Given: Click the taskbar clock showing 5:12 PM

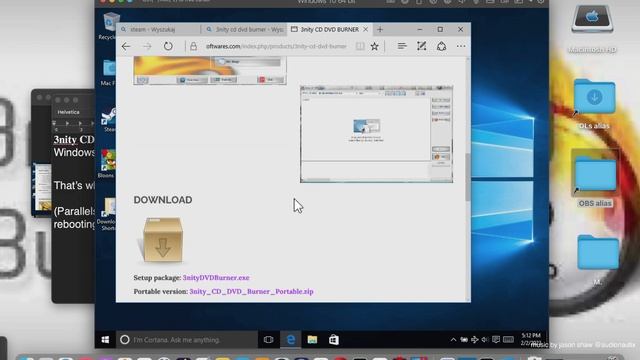Looking at the screenshot, I should tap(531, 339).
